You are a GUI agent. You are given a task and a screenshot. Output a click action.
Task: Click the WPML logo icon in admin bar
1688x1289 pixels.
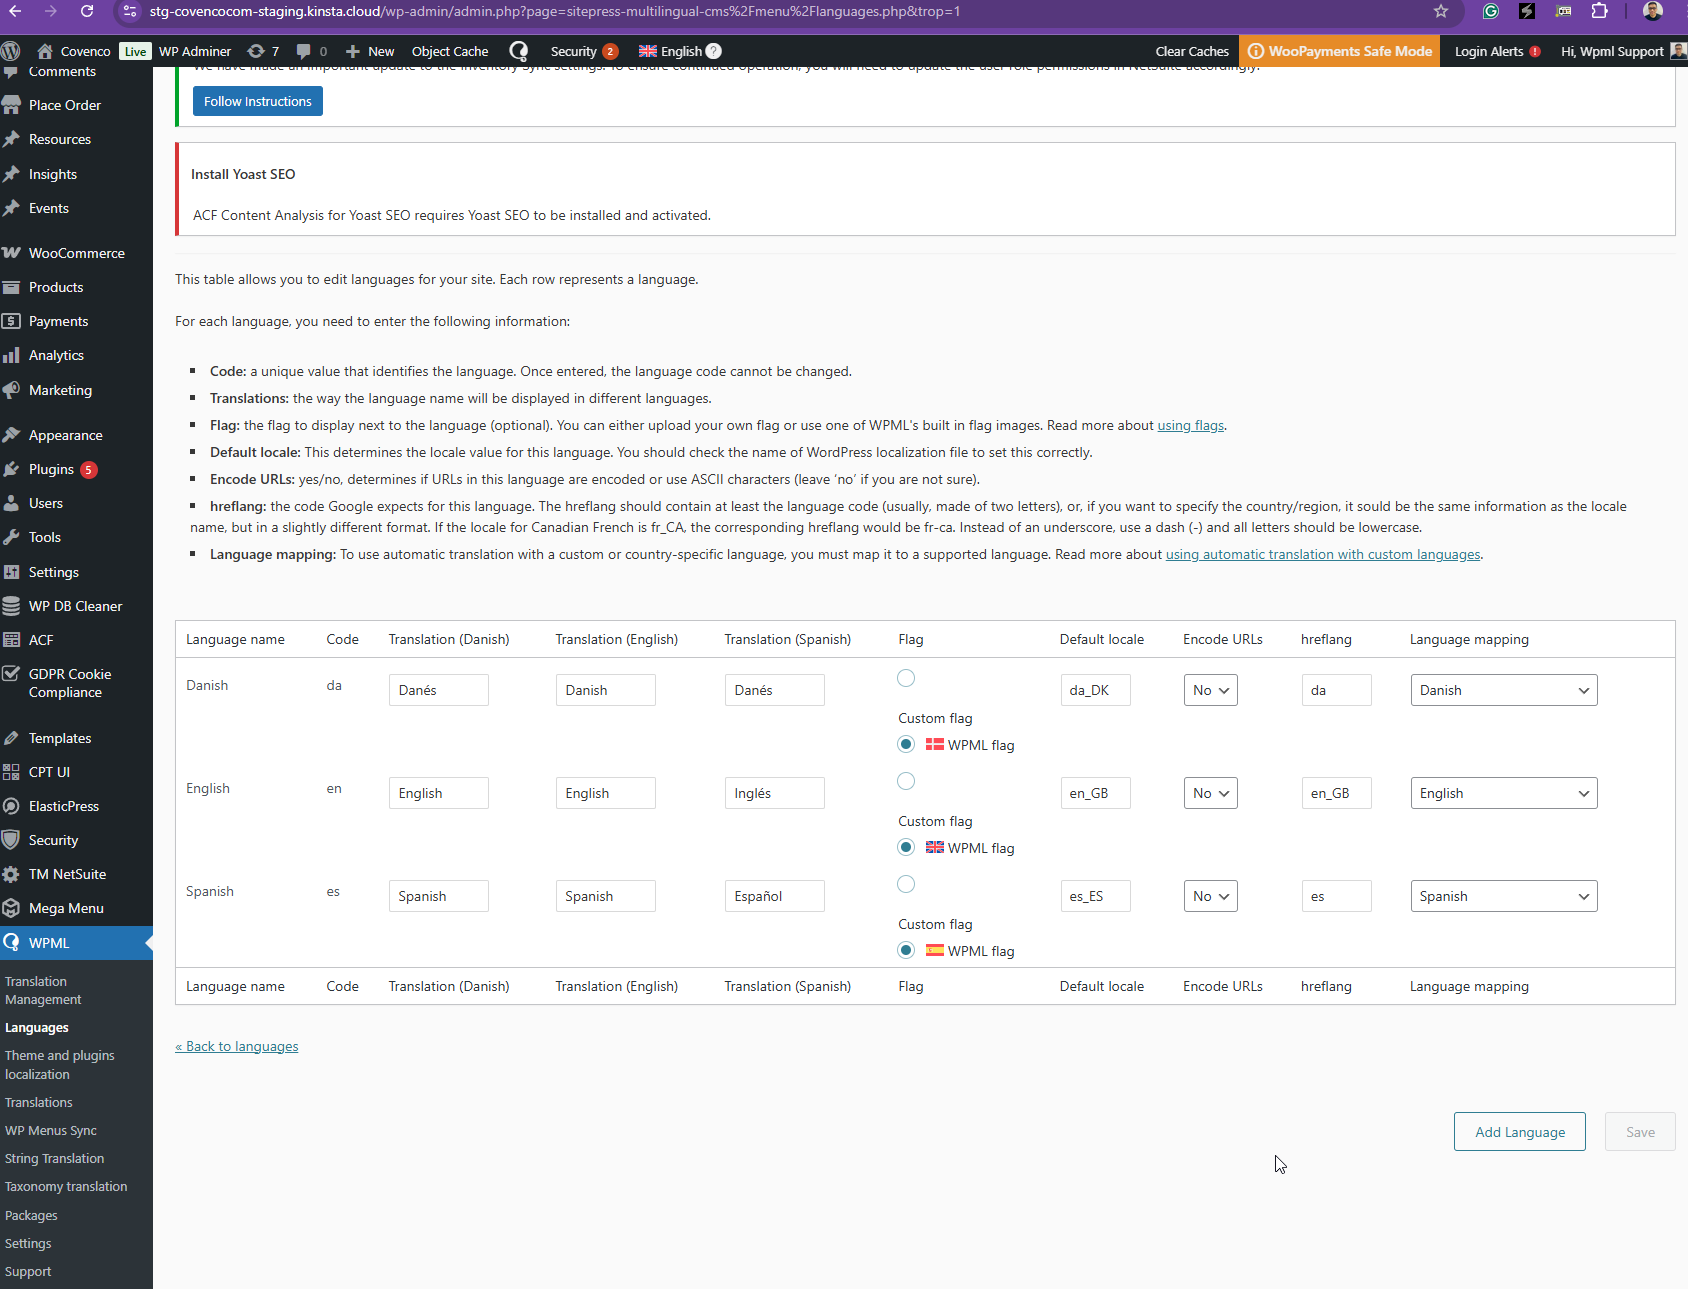coord(519,51)
